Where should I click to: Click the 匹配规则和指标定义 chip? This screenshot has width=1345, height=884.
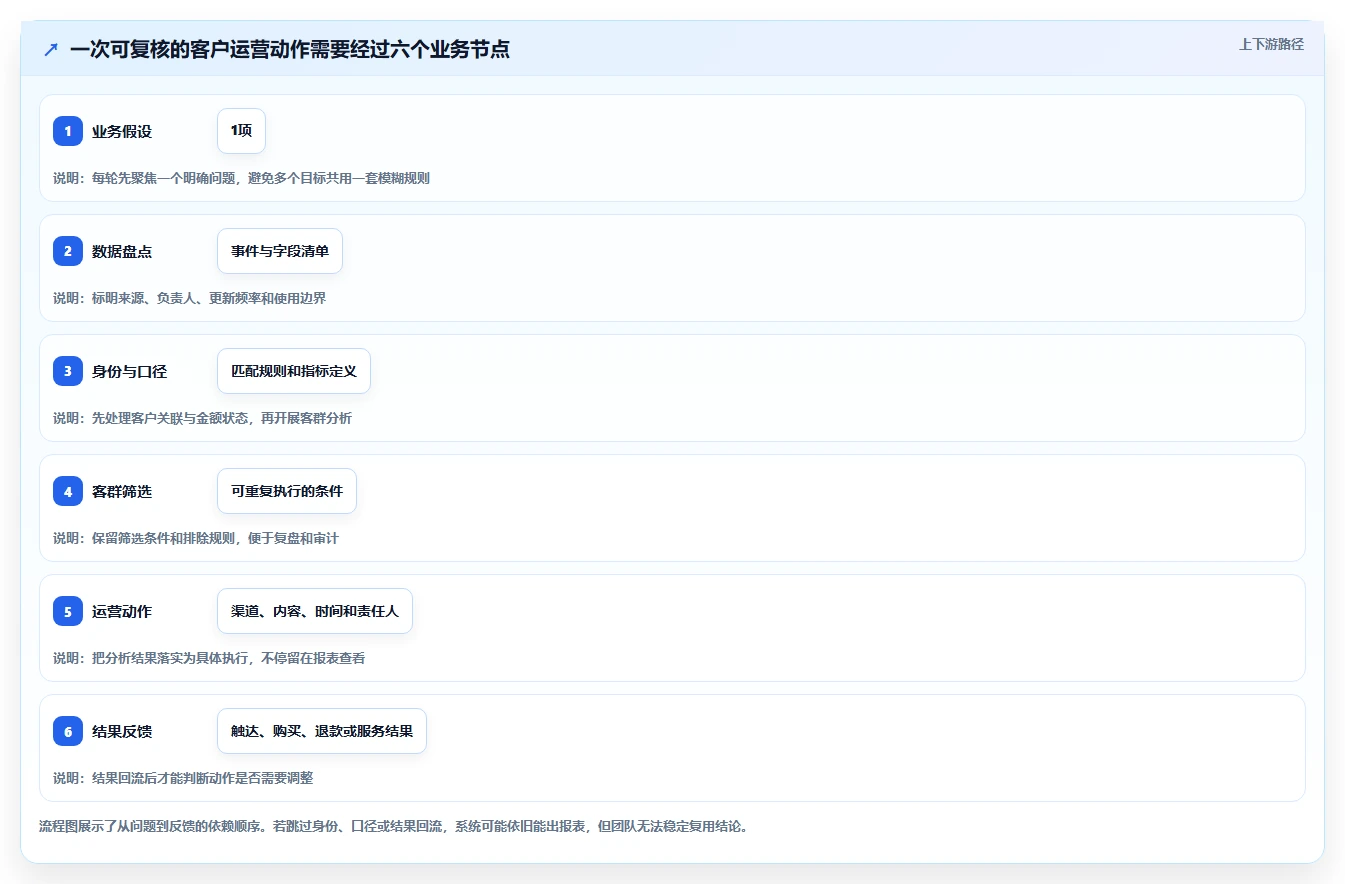294,371
